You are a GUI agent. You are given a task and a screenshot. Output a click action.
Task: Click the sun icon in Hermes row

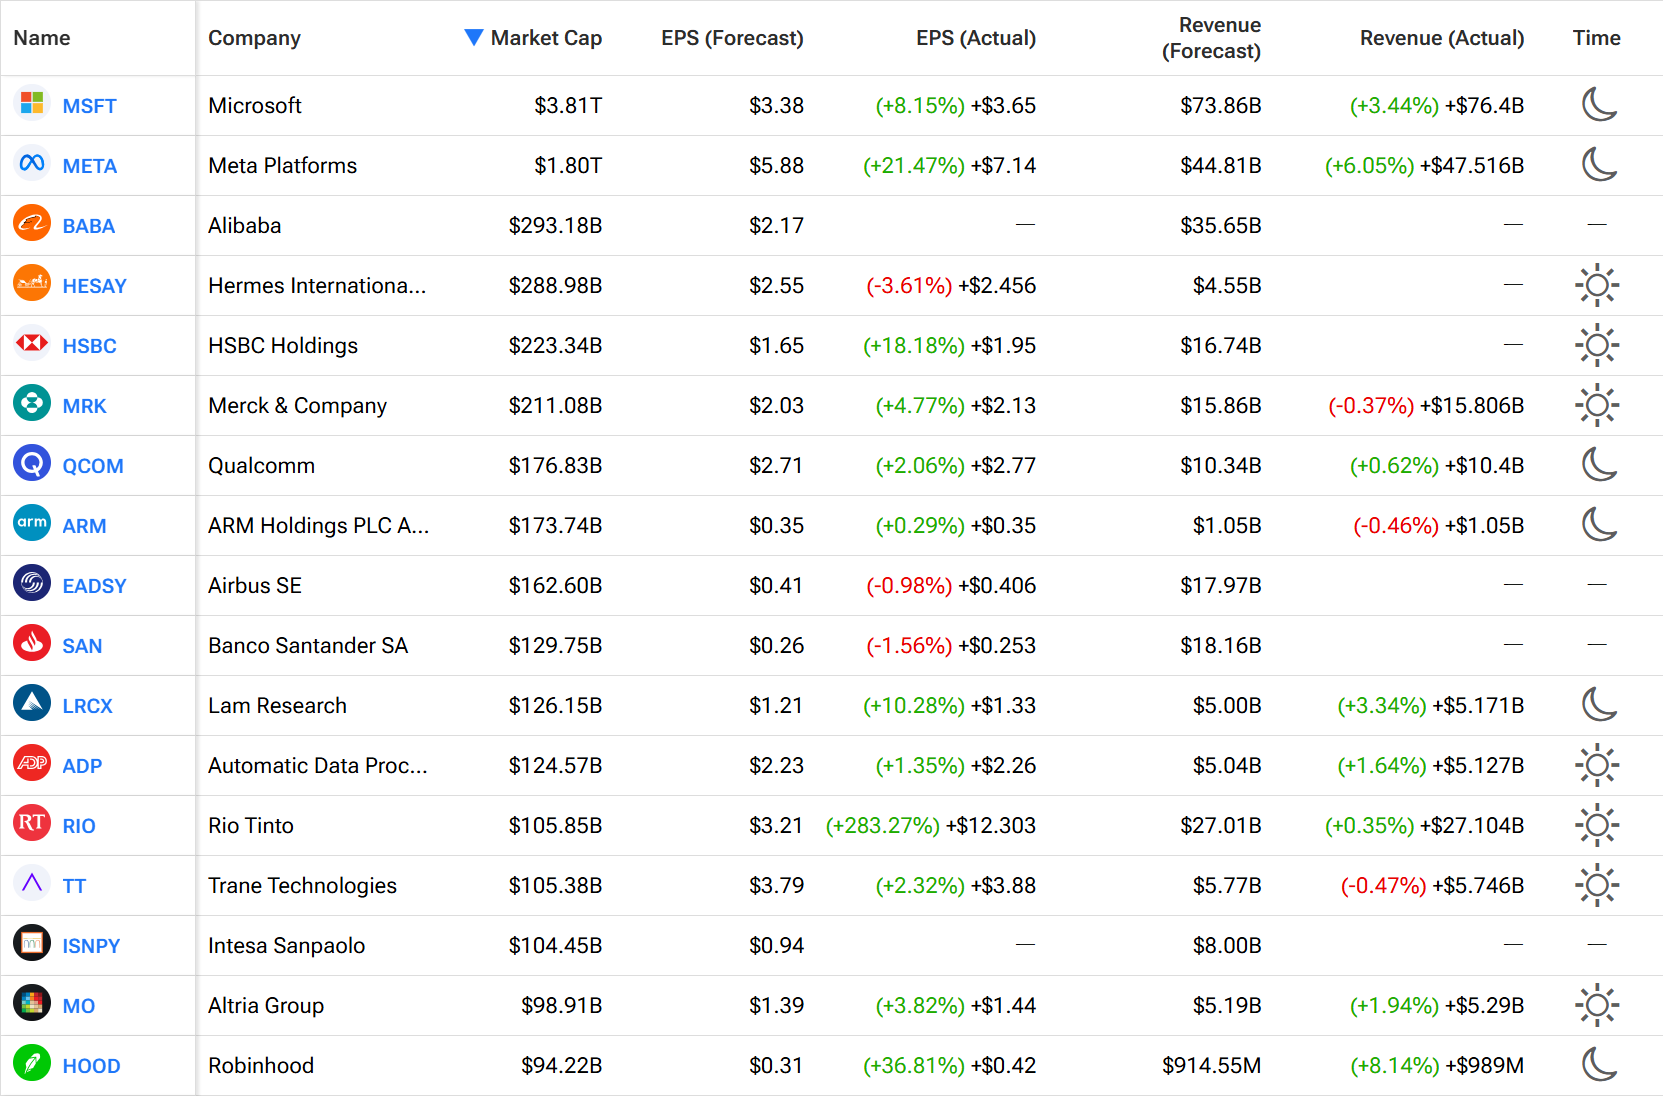coord(1597,285)
